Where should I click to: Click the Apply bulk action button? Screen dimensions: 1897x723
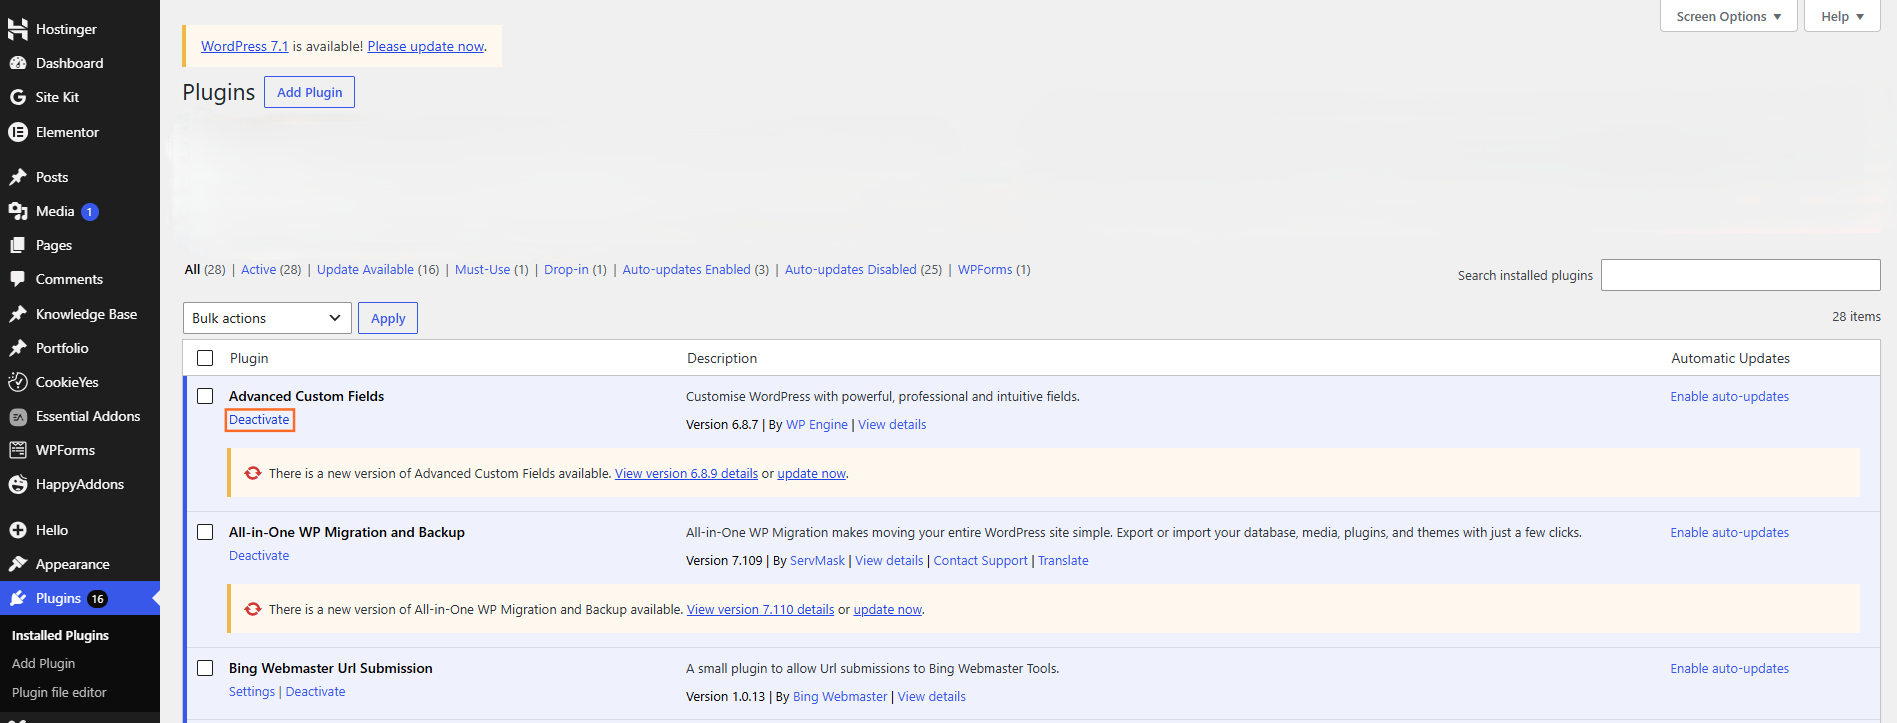coord(388,318)
